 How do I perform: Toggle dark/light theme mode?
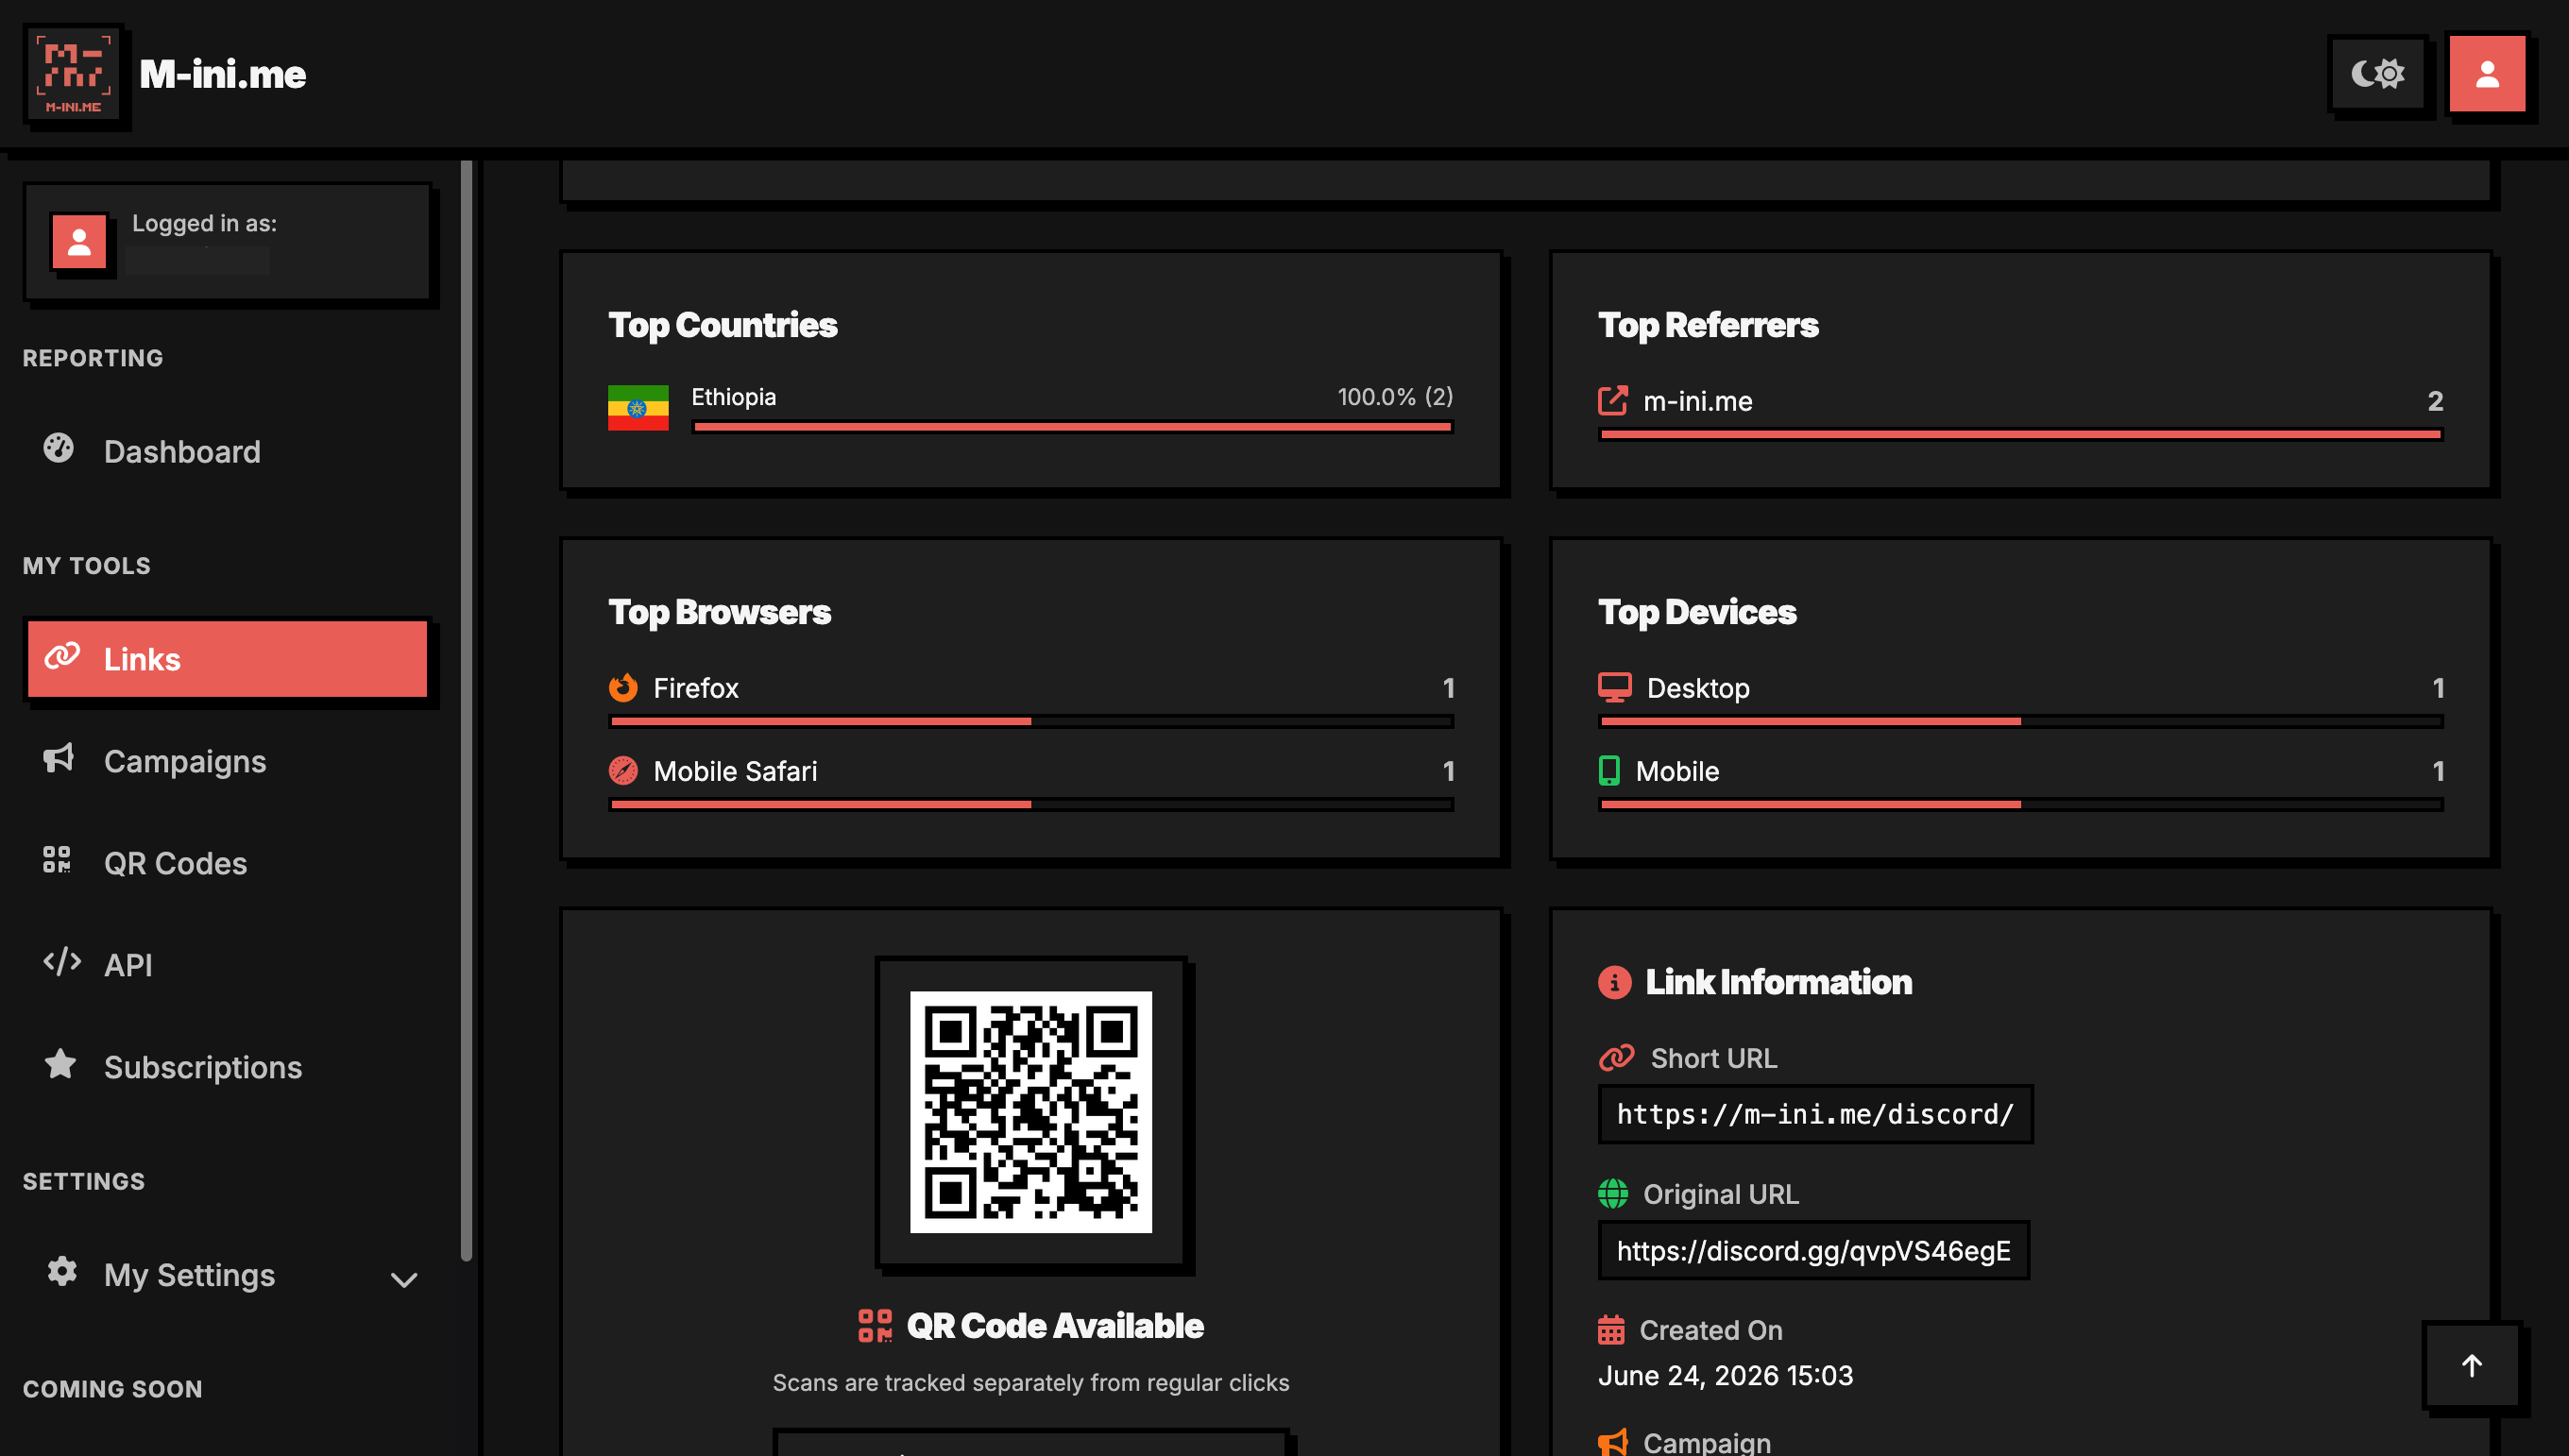pyautogui.click(x=2377, y=74)
